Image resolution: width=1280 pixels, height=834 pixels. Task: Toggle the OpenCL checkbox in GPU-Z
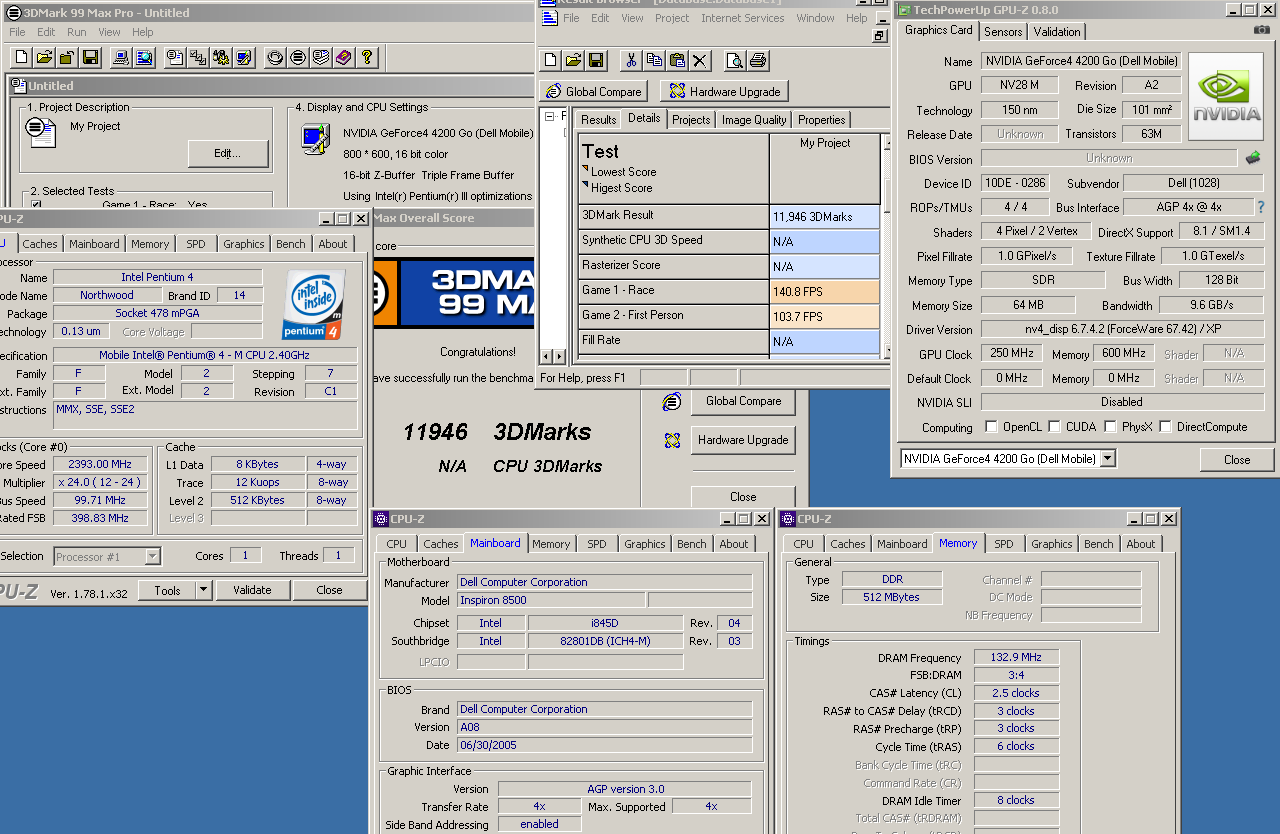coord(991,427)
